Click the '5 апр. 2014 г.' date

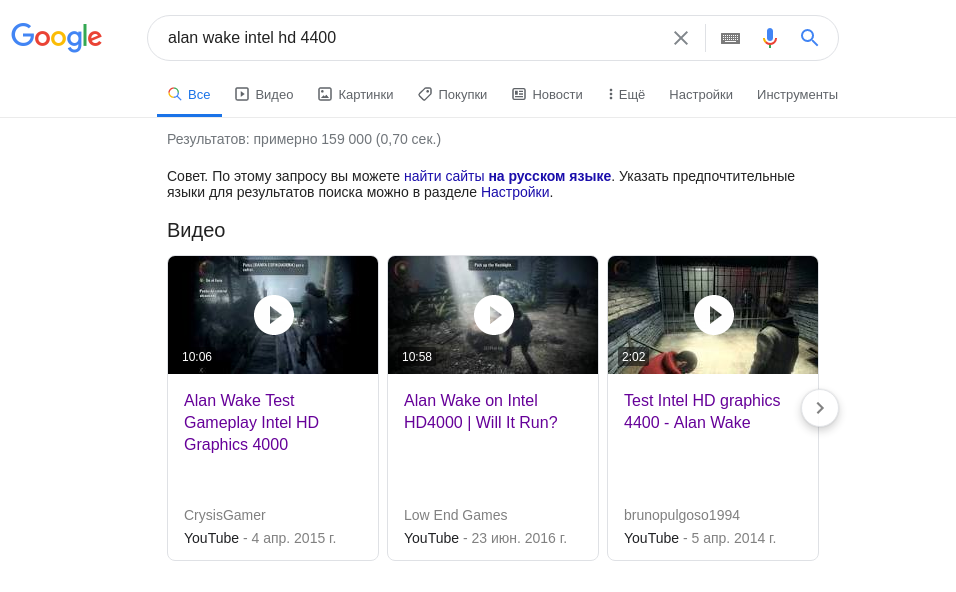(733, 538)
